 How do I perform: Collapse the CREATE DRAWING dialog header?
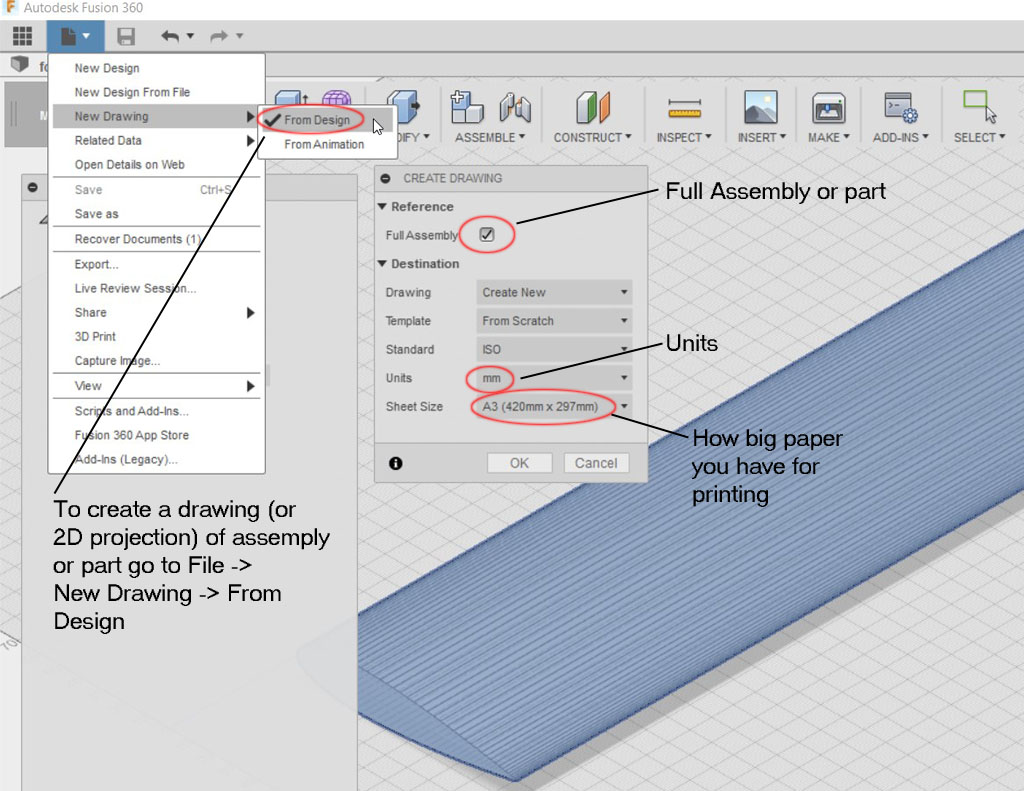(x=385, y=178)
